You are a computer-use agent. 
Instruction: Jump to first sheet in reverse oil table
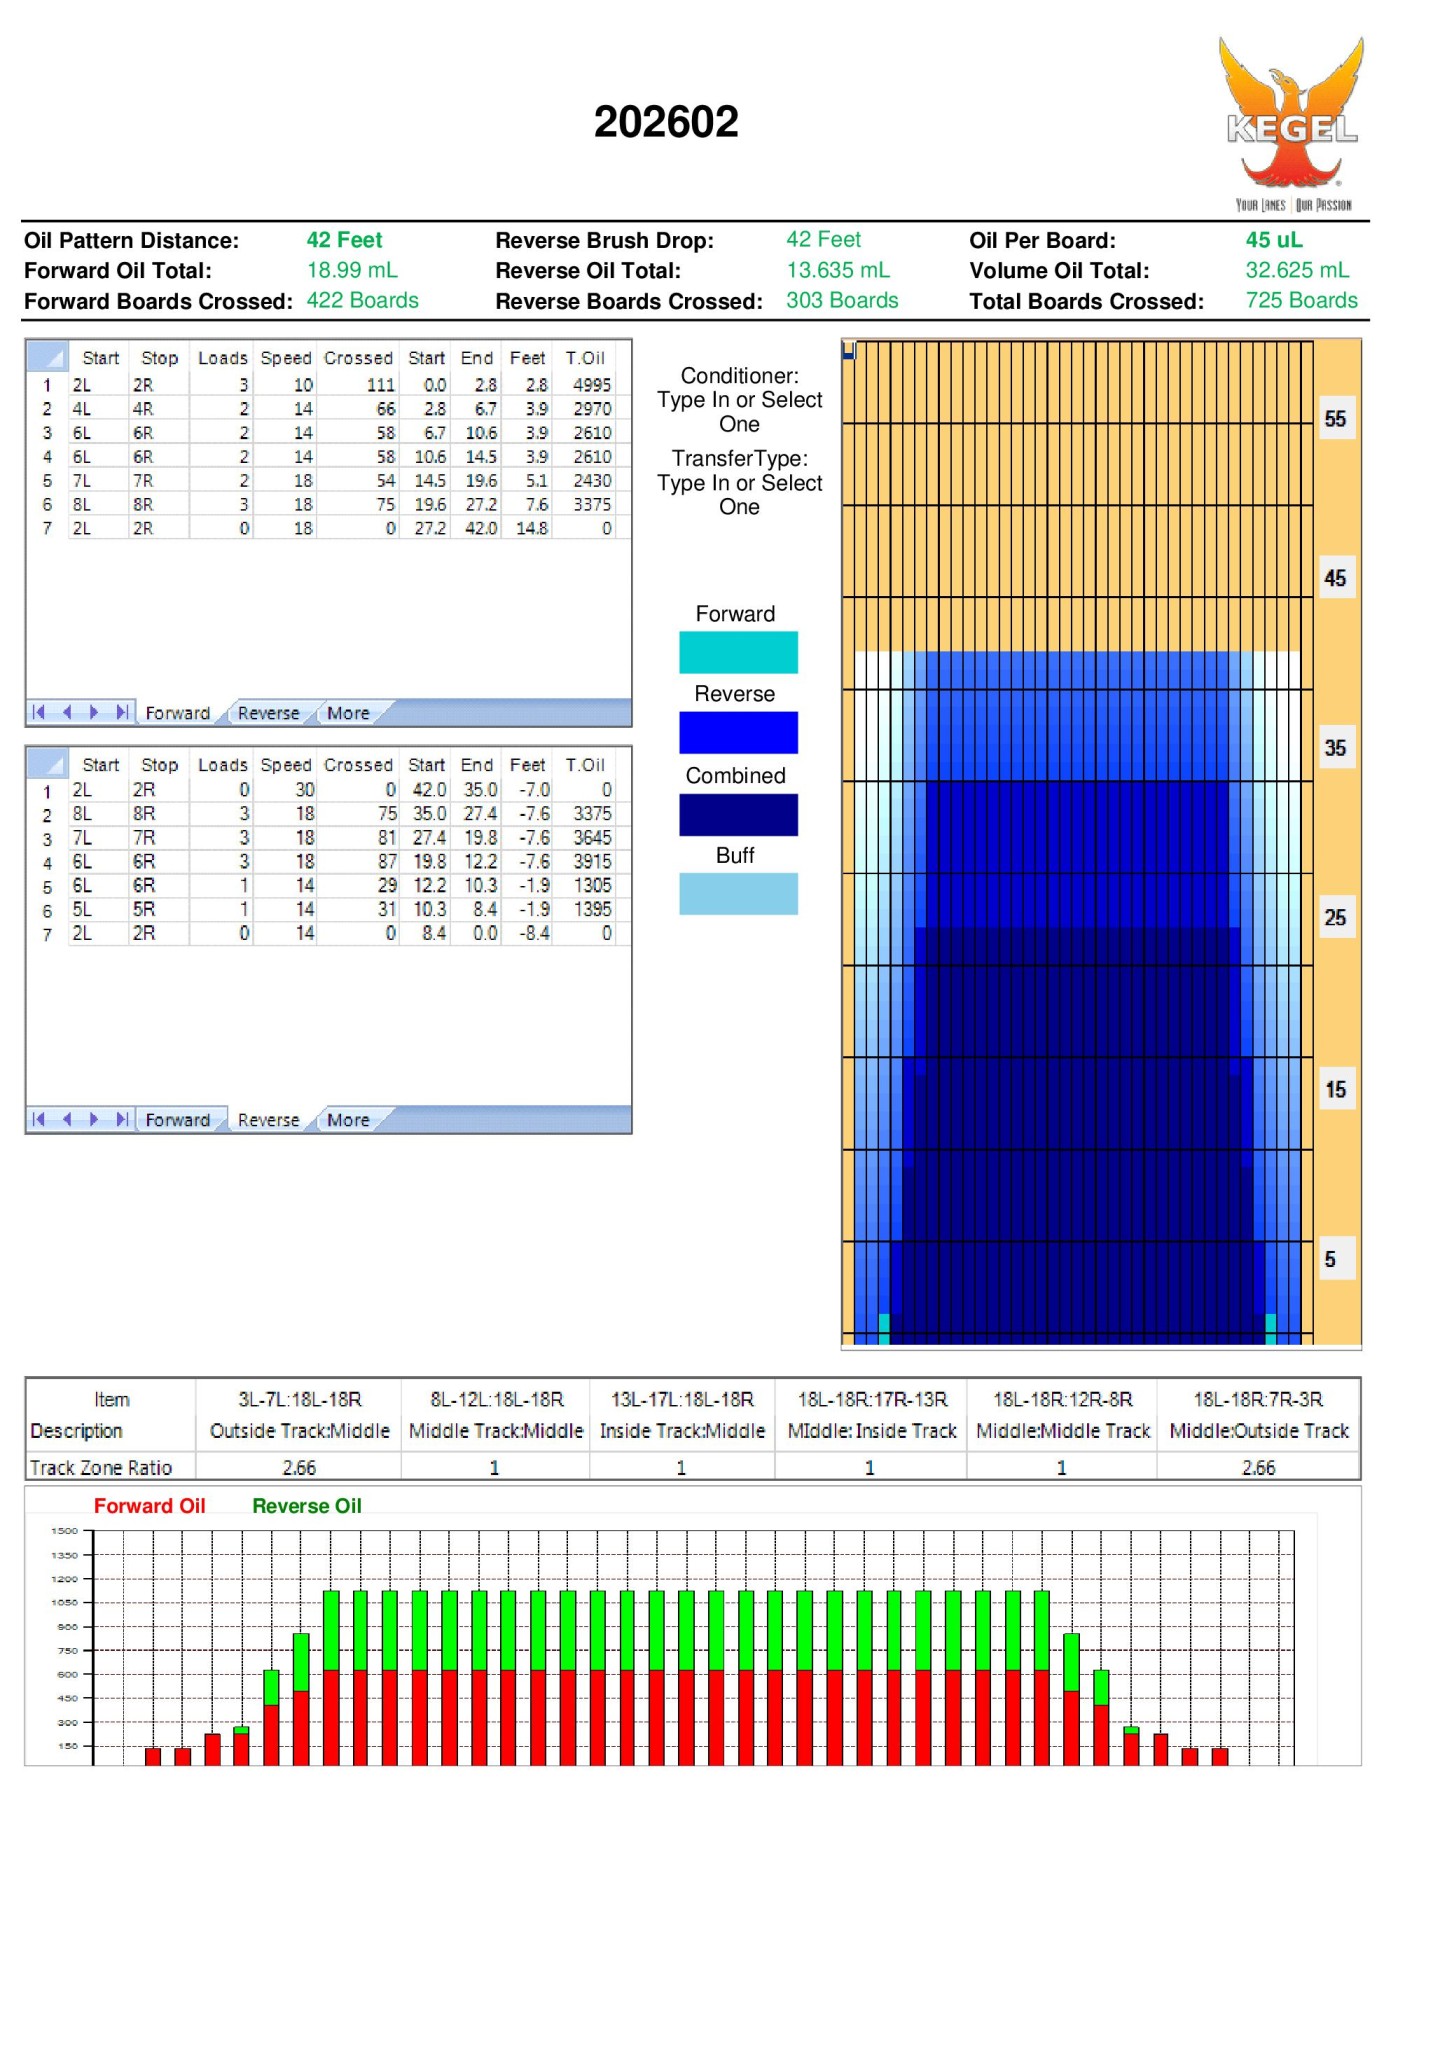pyautogui.click(x=39, y=1119)
